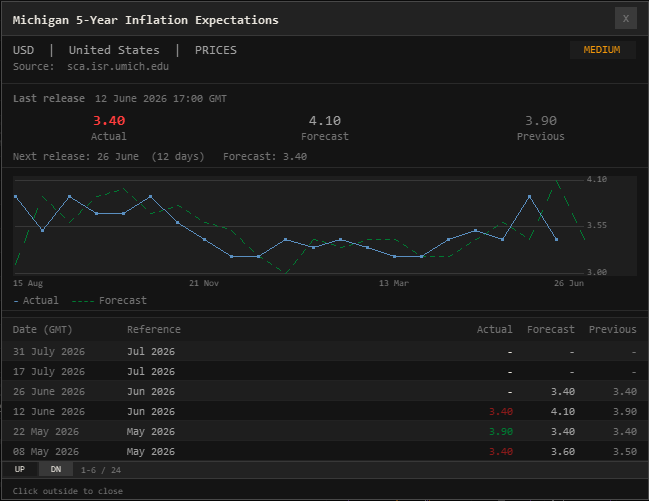
Task: Click the Forecast column header in table
Action: tap(550, 330)
